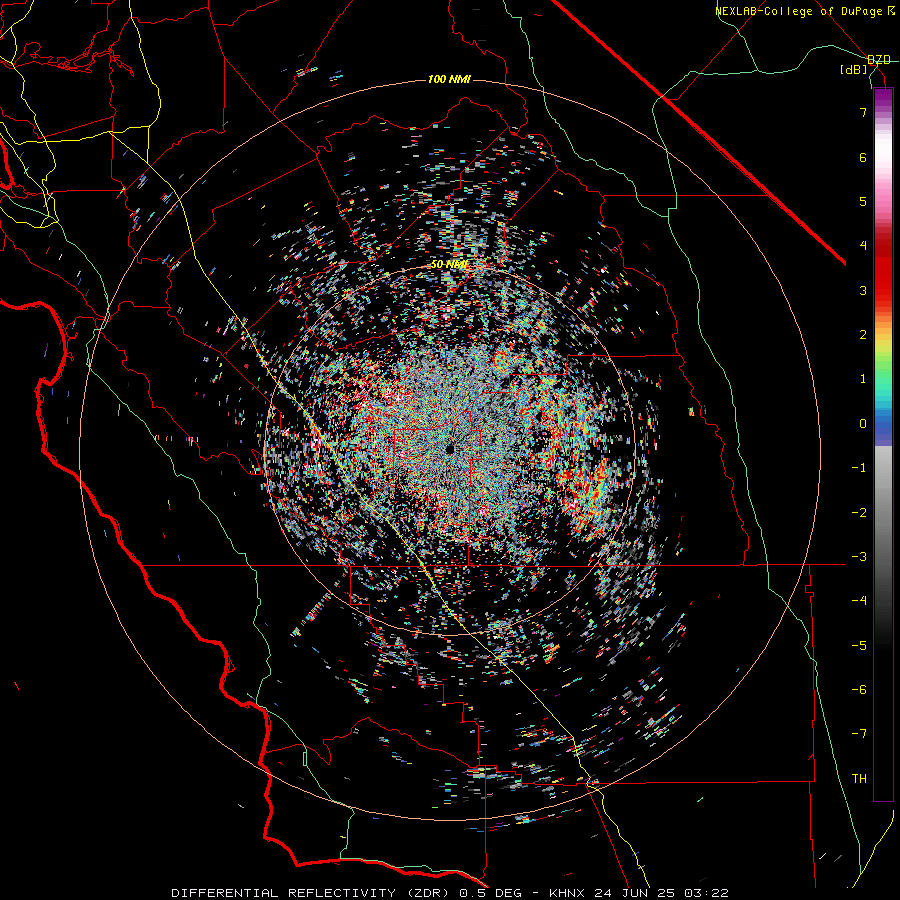Click the 1 value on the dB scale
This screenshot has height=900, width=900.
(x=863, y=379)
